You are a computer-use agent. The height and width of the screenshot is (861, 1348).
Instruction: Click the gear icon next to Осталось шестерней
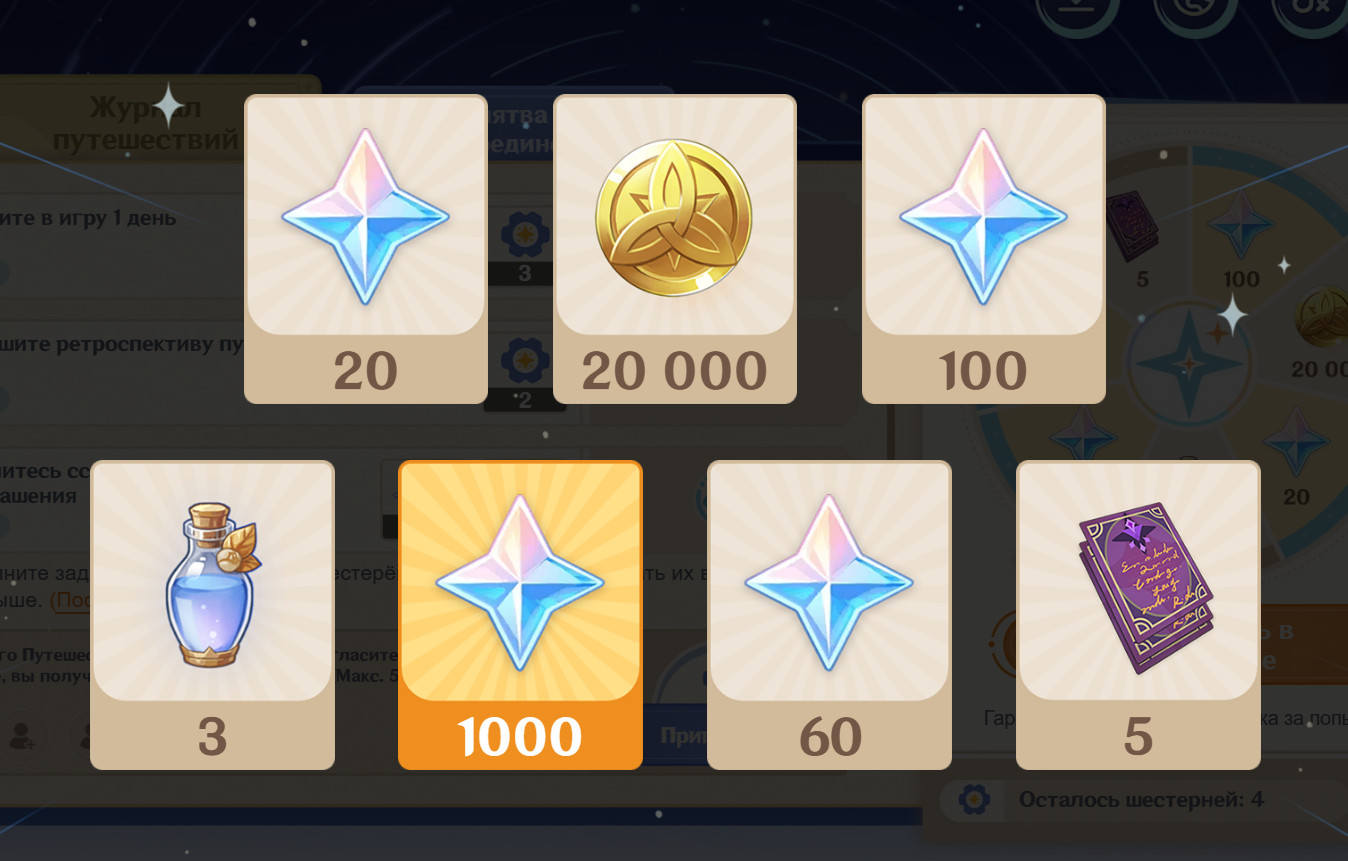(974, 800)
